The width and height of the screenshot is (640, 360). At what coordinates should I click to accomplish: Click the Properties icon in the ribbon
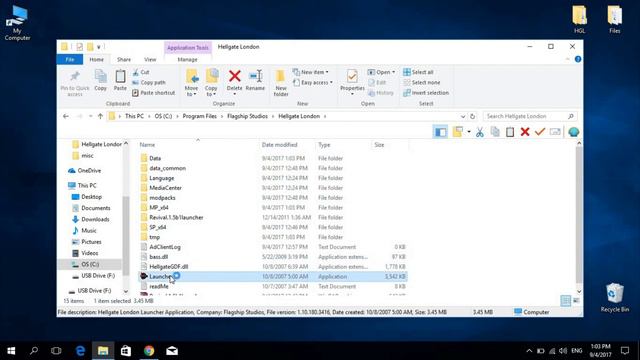pyautogui.click(x=352, y=76)
